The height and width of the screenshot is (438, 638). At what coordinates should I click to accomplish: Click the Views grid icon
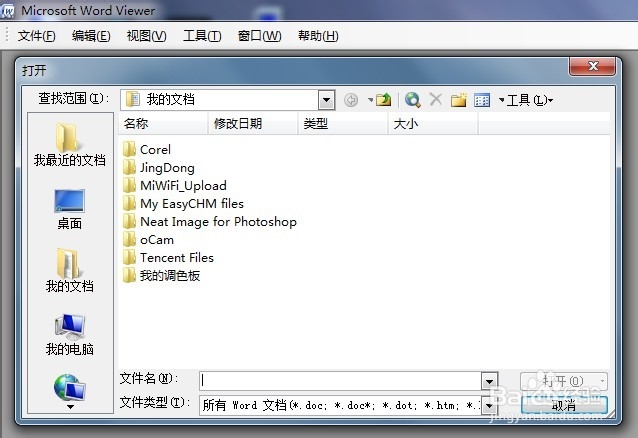[x=482, y=100]
